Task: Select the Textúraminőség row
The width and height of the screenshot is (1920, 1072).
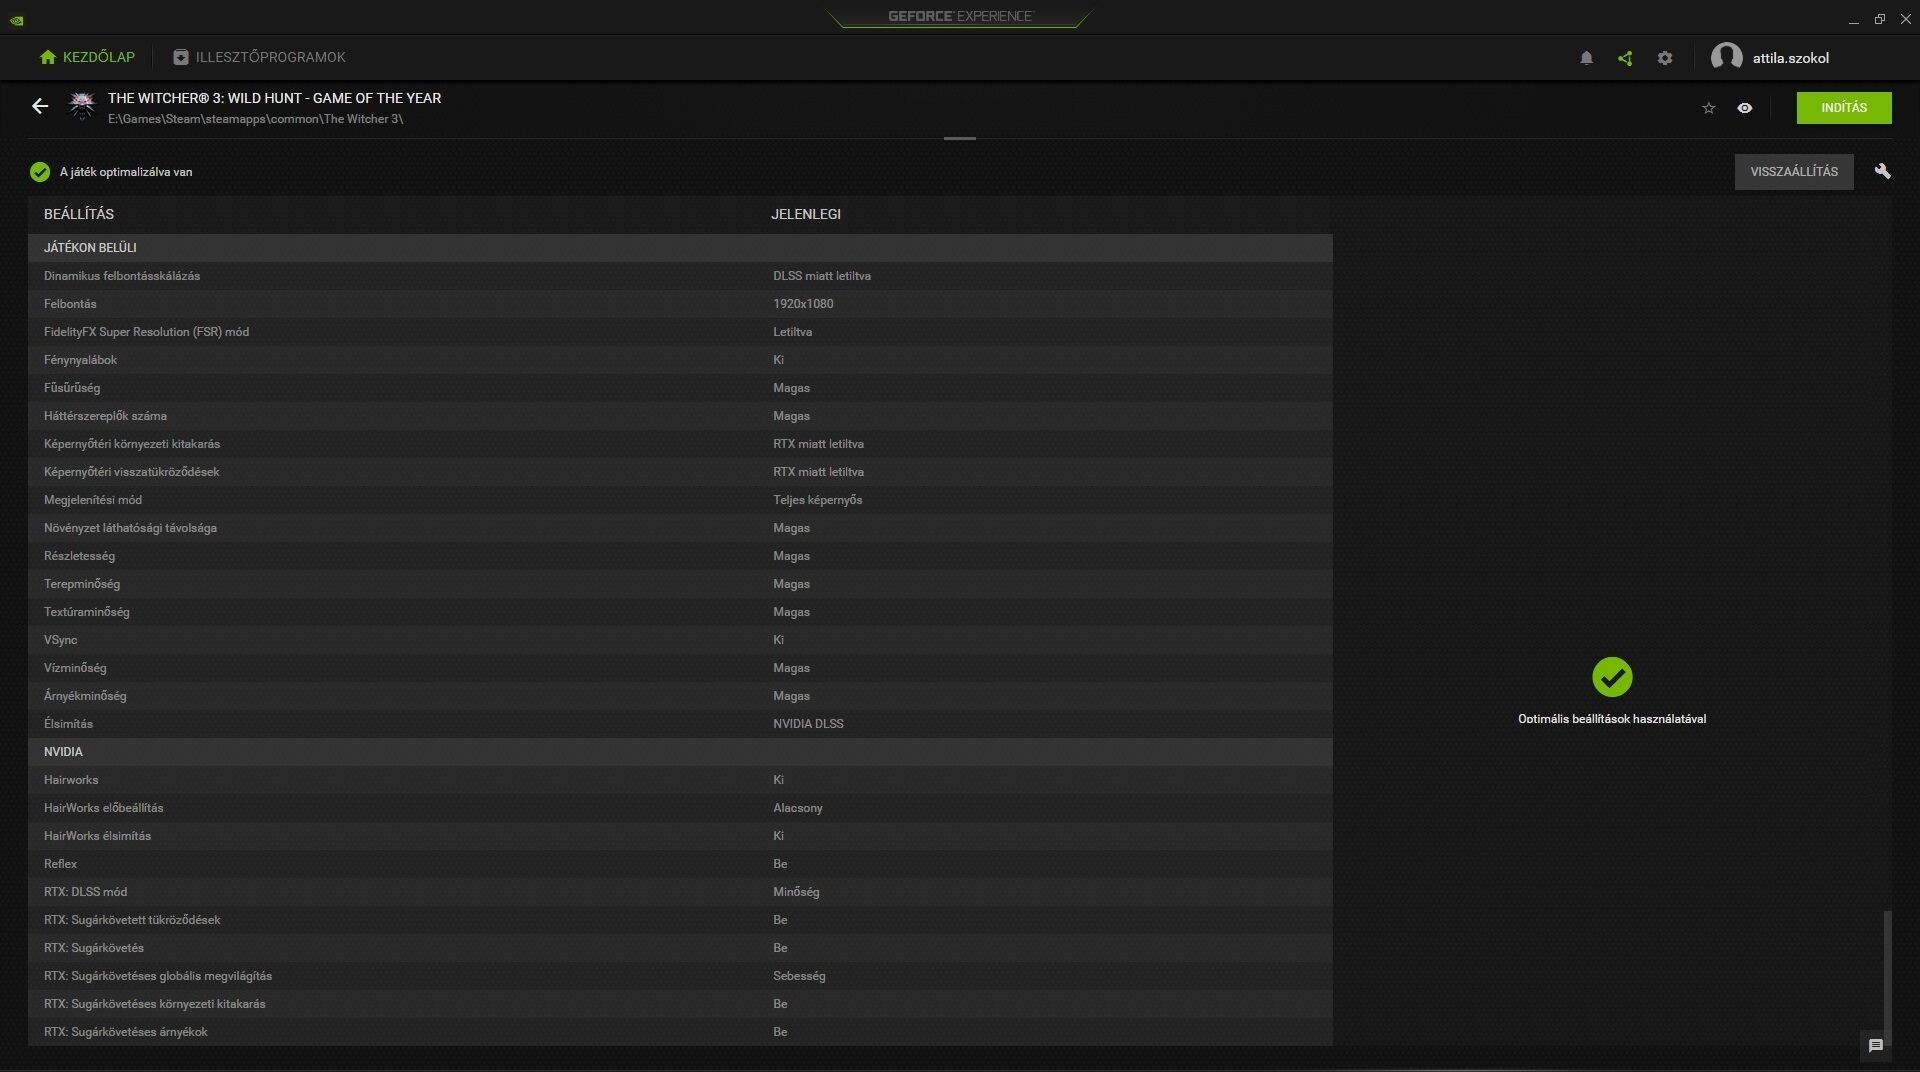Action: [680, 612]
